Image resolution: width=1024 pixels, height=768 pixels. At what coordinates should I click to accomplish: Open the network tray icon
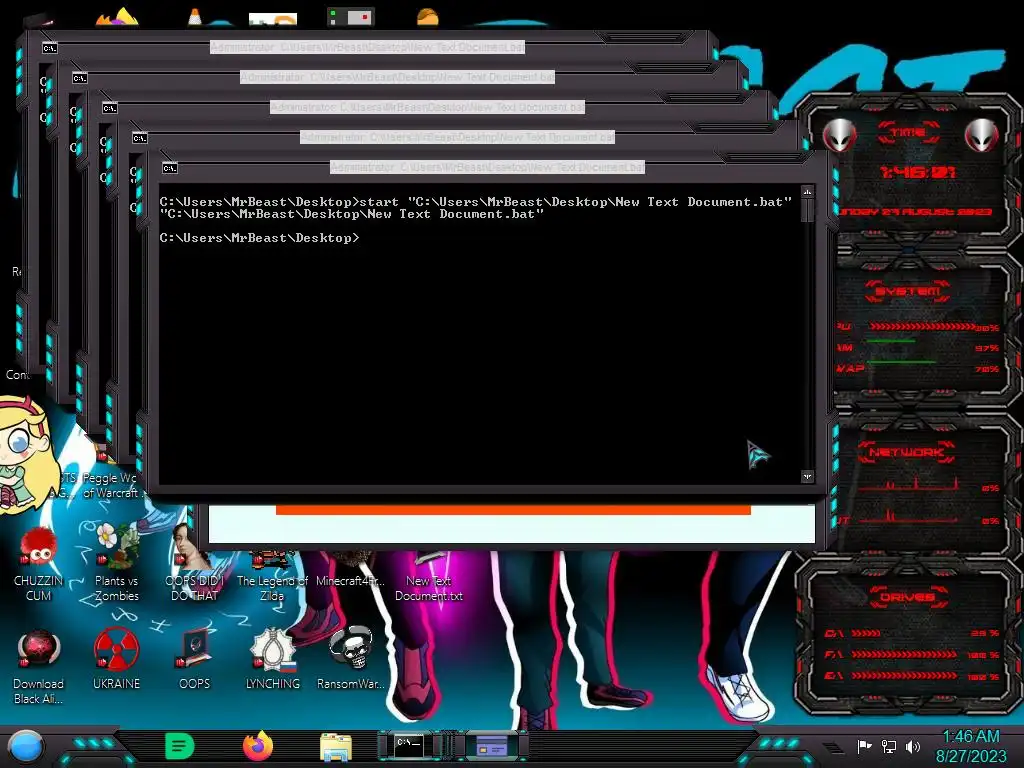pyautogui.click(x=888, y=746)
